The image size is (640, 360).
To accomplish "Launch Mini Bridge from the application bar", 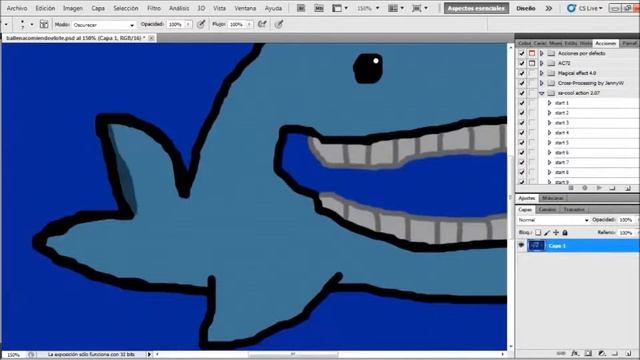I will point(319,8).
